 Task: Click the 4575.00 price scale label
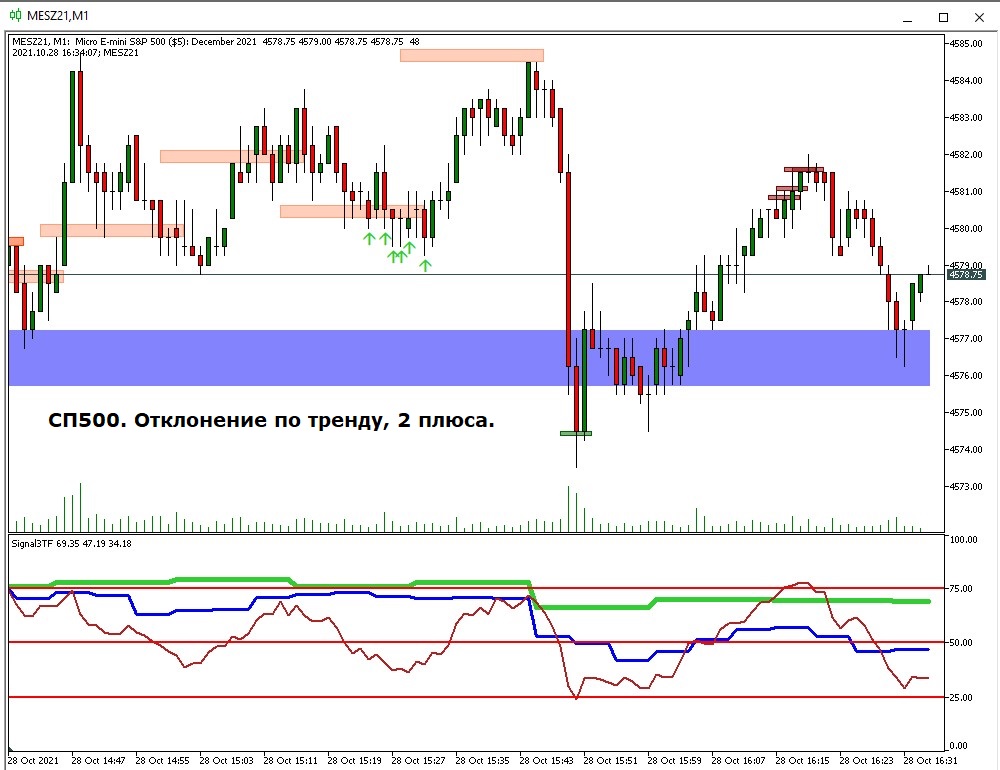(966, 413)
